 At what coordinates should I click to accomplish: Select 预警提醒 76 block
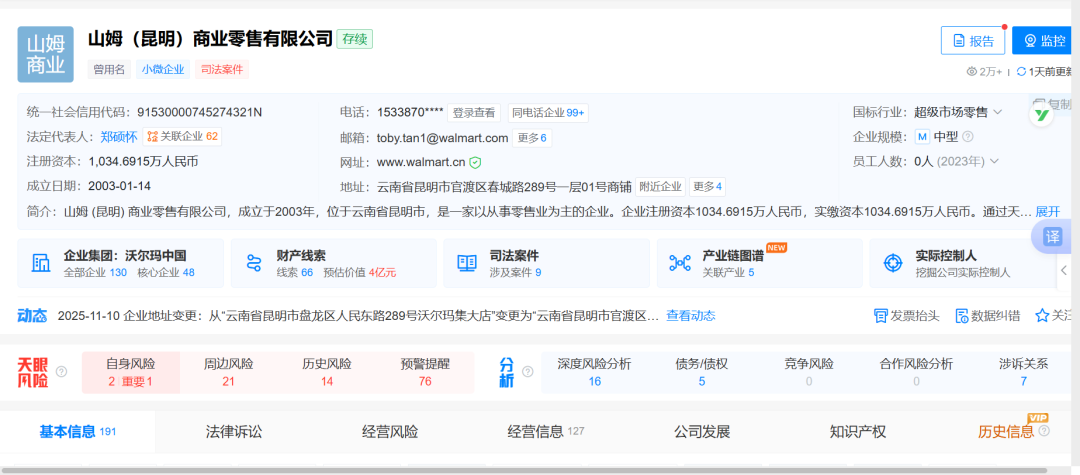click(x=425, y=372)
